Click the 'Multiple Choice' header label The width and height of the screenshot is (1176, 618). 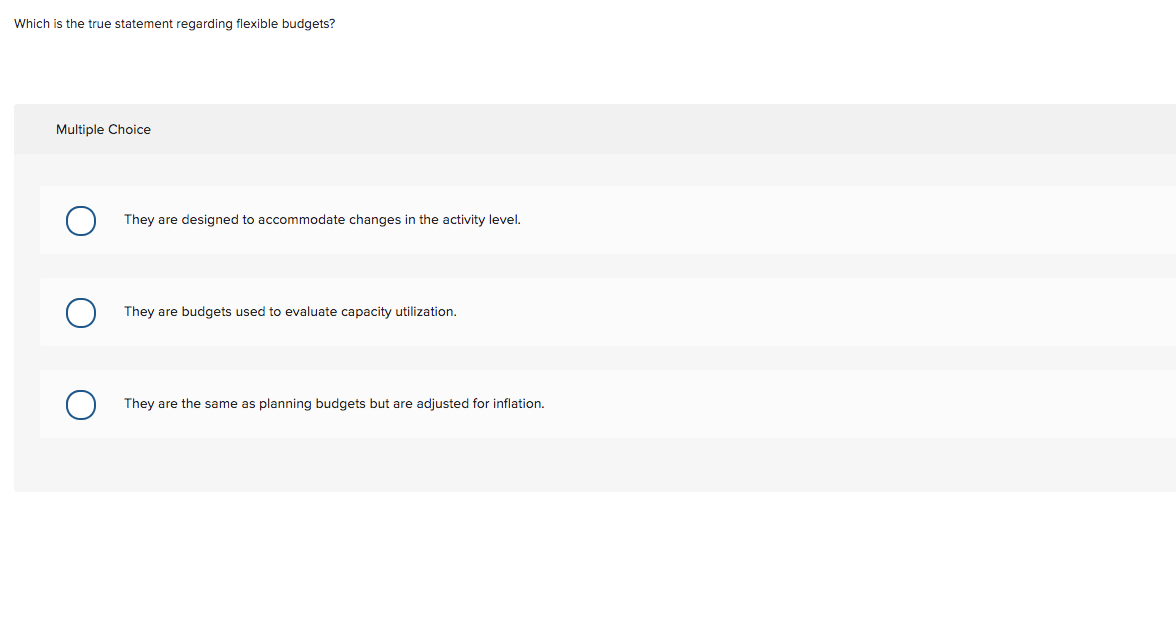[x=103, y=129]
